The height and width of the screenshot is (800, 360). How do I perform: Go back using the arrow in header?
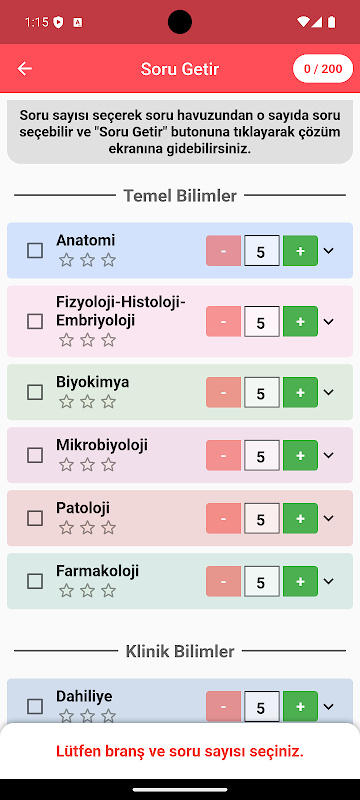click(24, 69)
